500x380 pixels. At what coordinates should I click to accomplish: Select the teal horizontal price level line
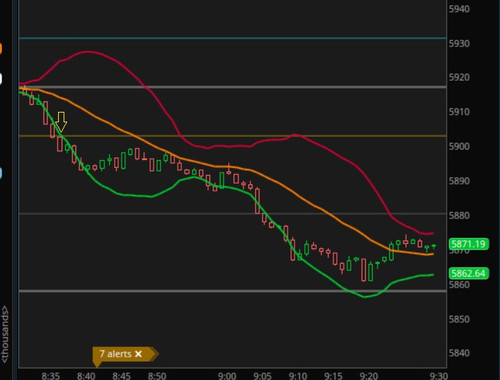pos(232,38)
